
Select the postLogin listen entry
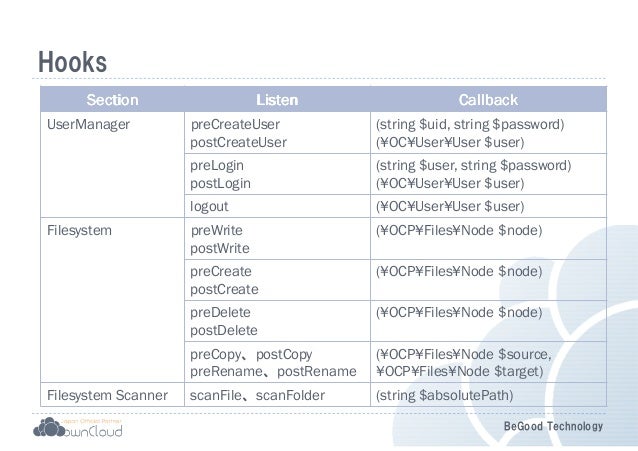(x=221, y=184)
